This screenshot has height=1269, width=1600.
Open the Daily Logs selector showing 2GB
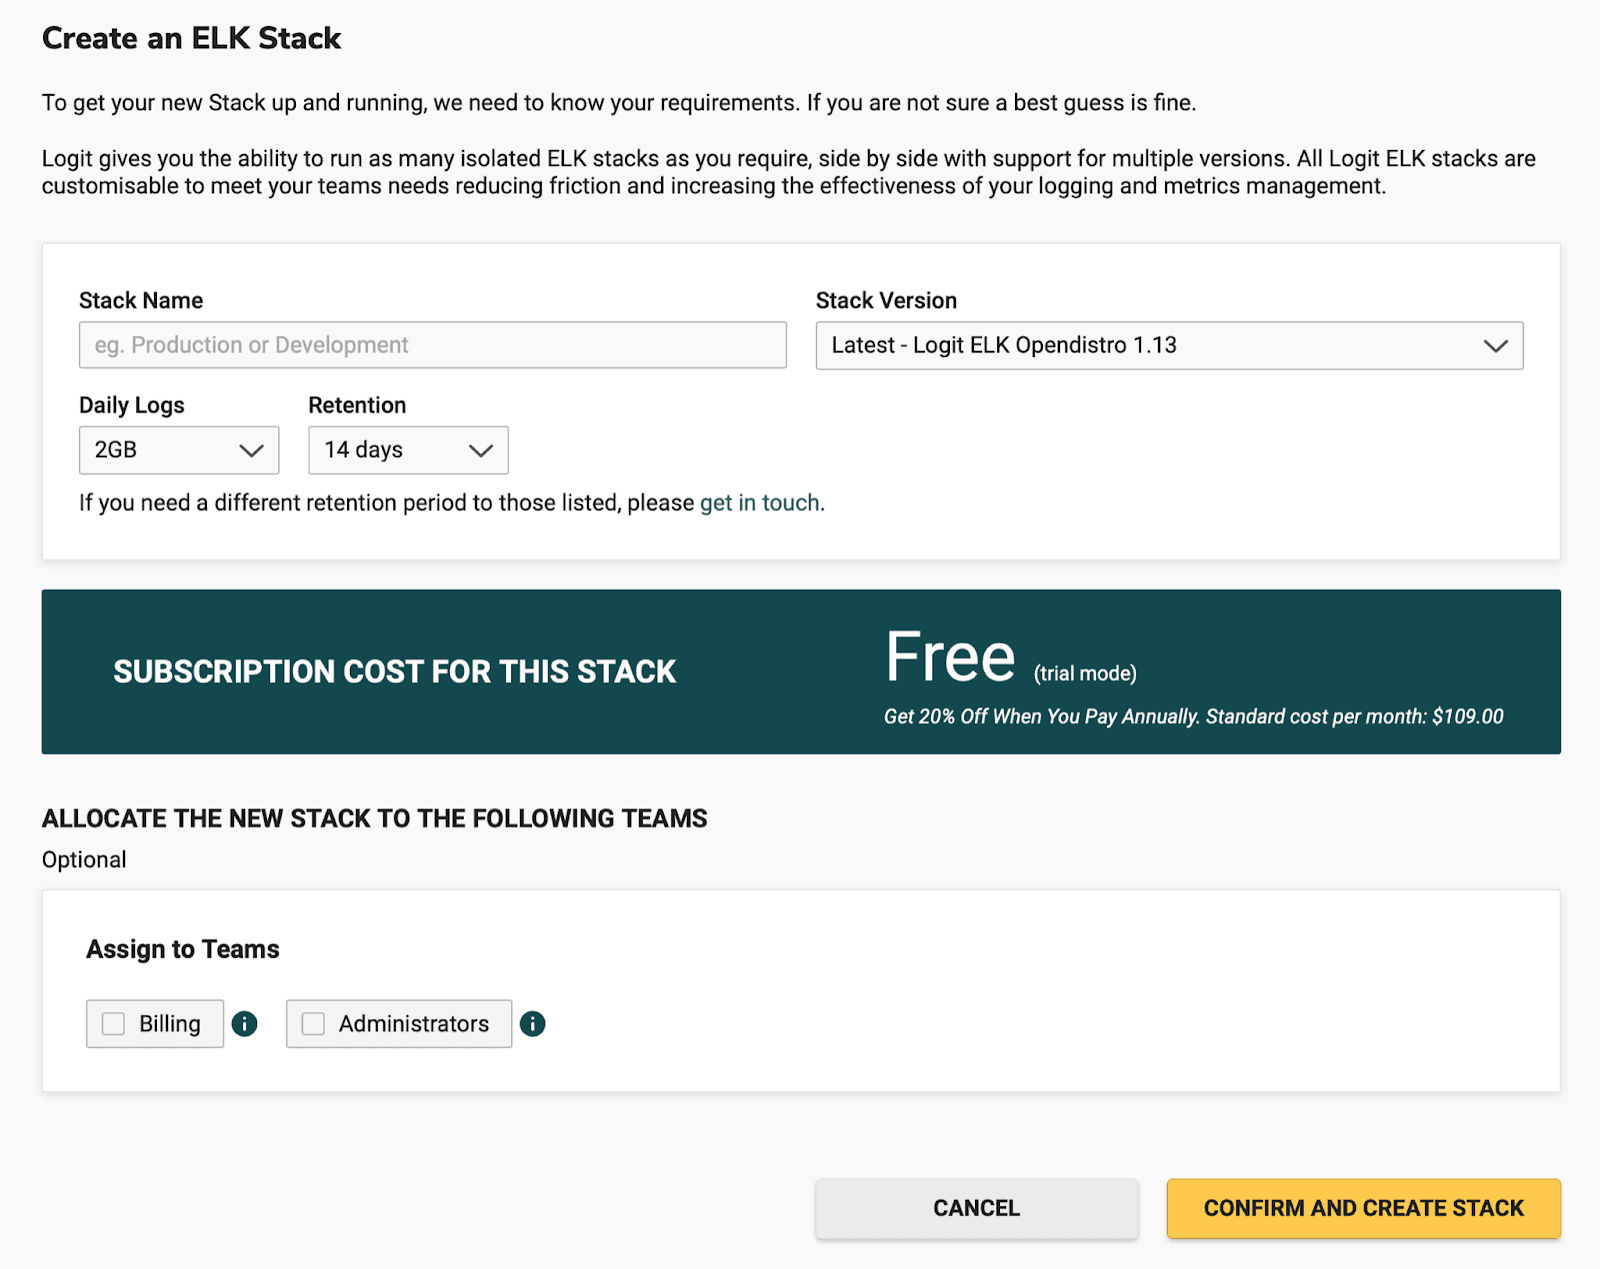[178, 450]
